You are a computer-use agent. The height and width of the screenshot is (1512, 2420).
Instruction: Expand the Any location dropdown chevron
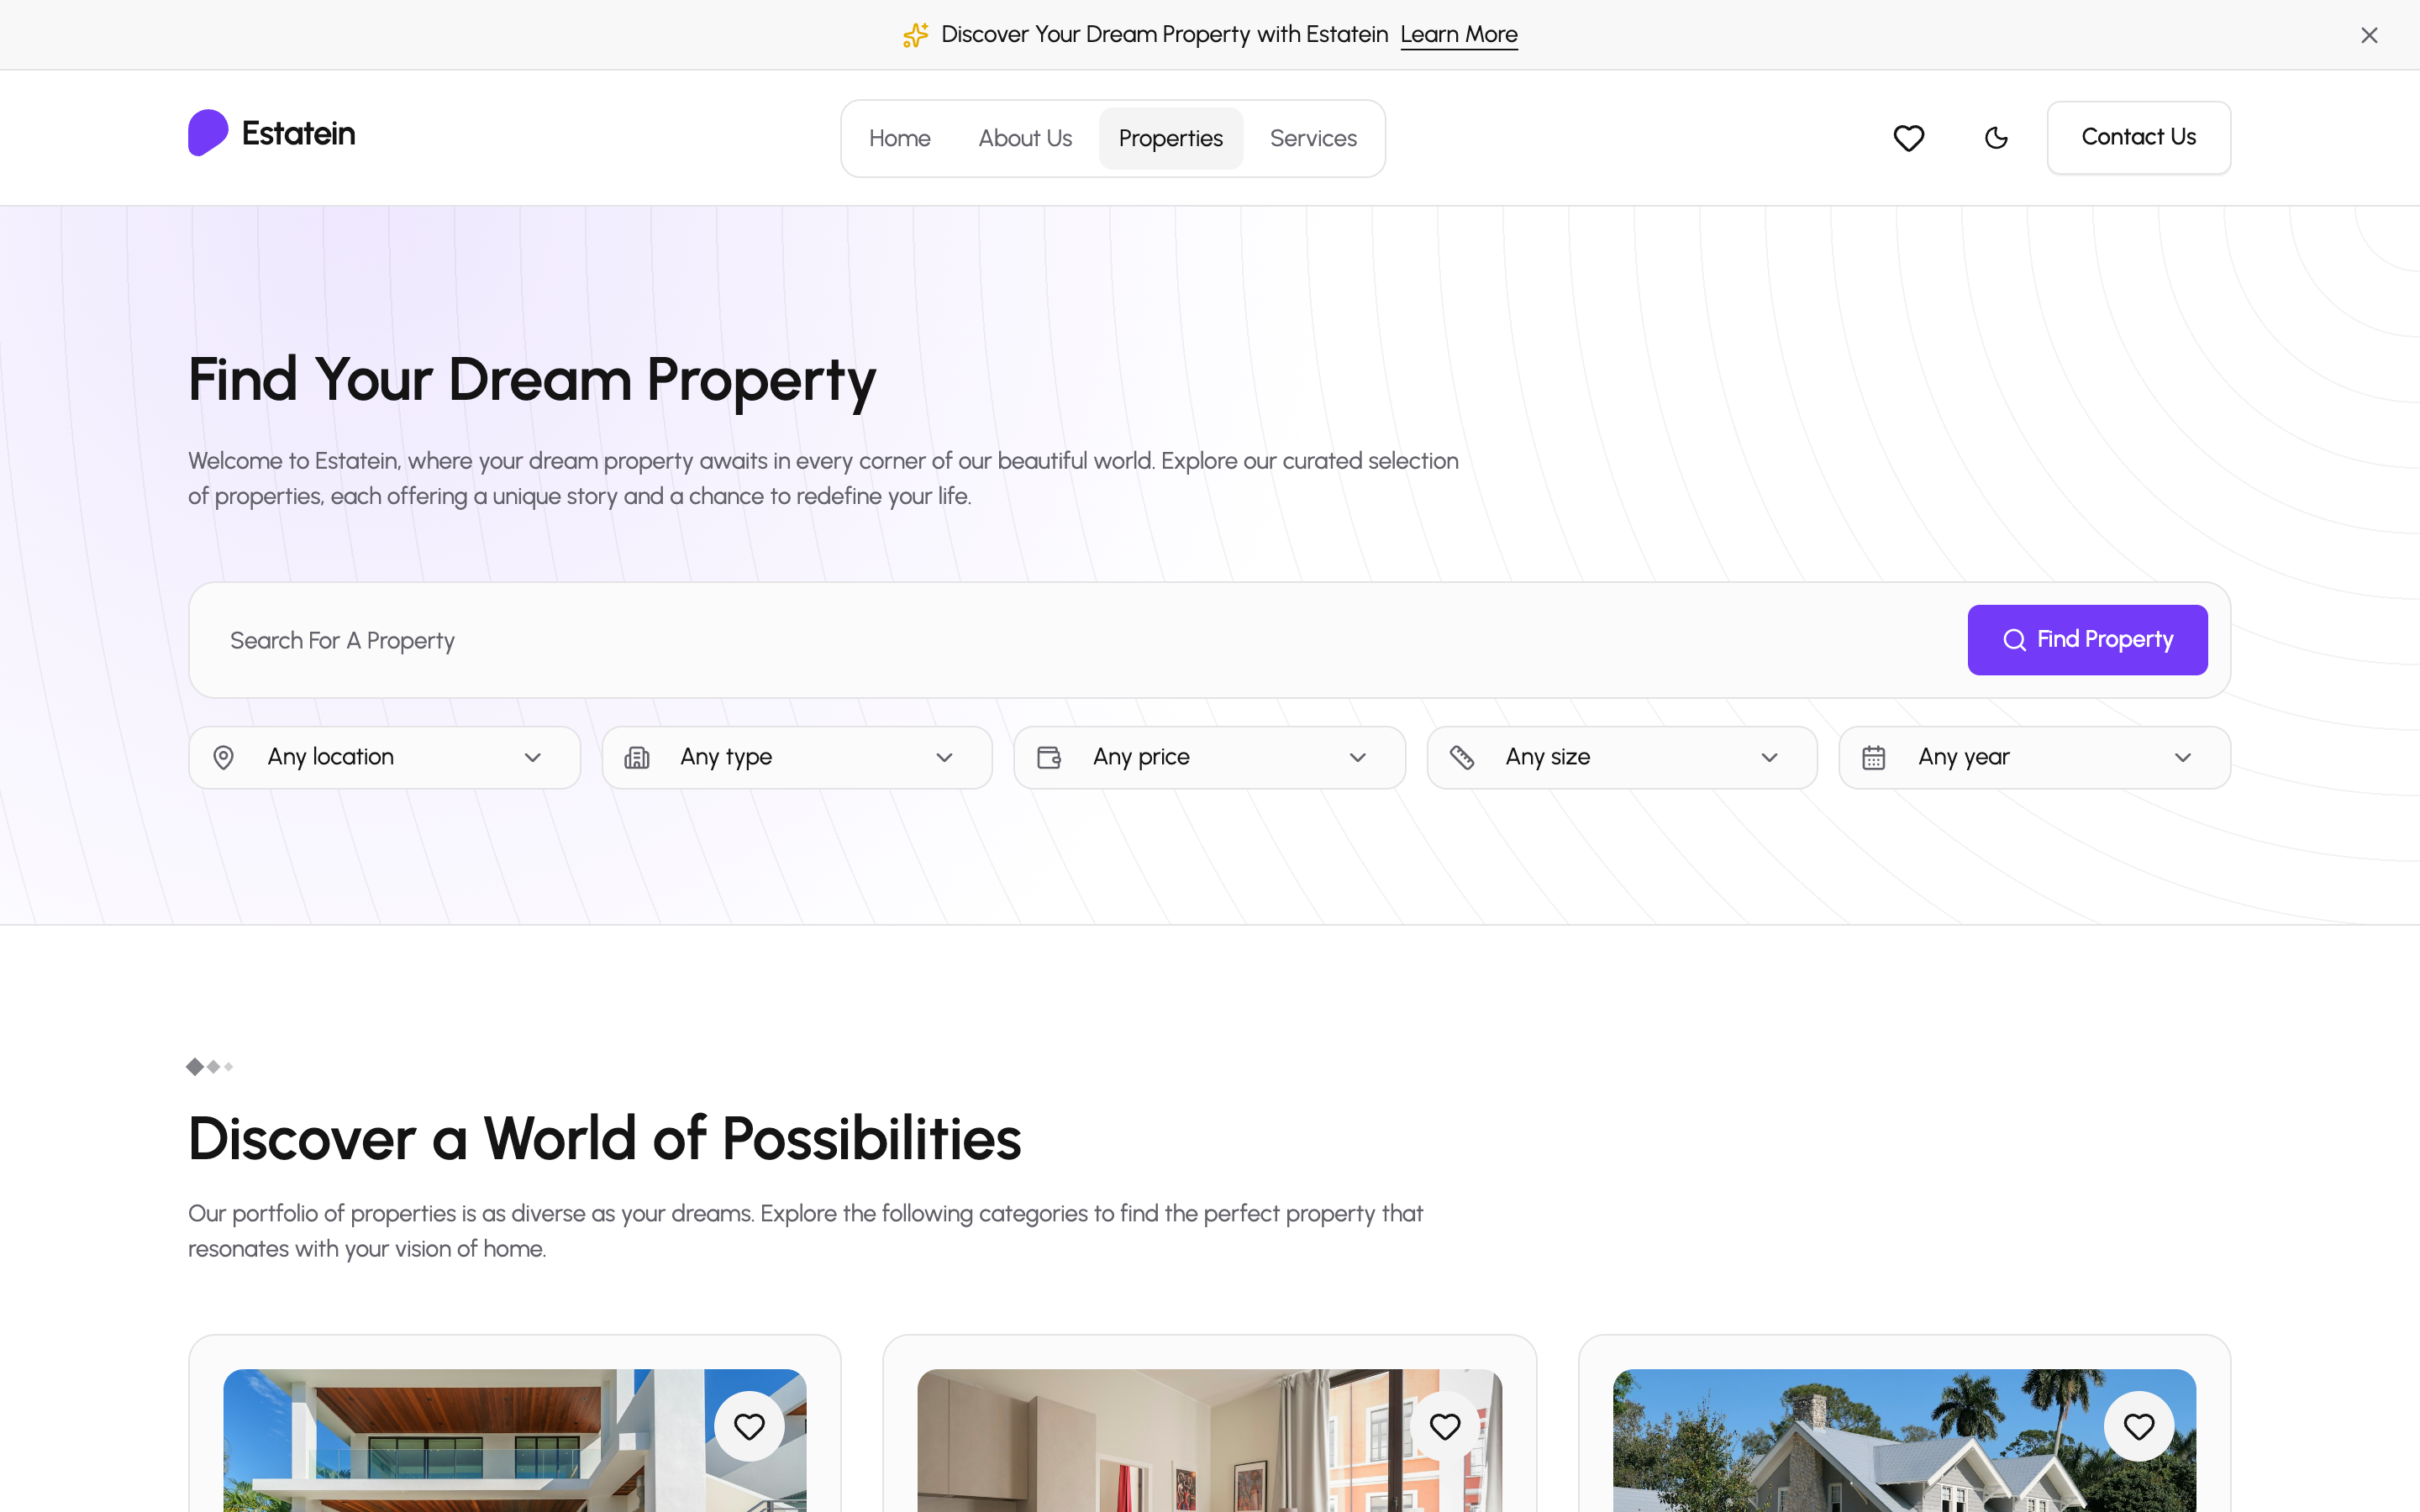(533, 758)
